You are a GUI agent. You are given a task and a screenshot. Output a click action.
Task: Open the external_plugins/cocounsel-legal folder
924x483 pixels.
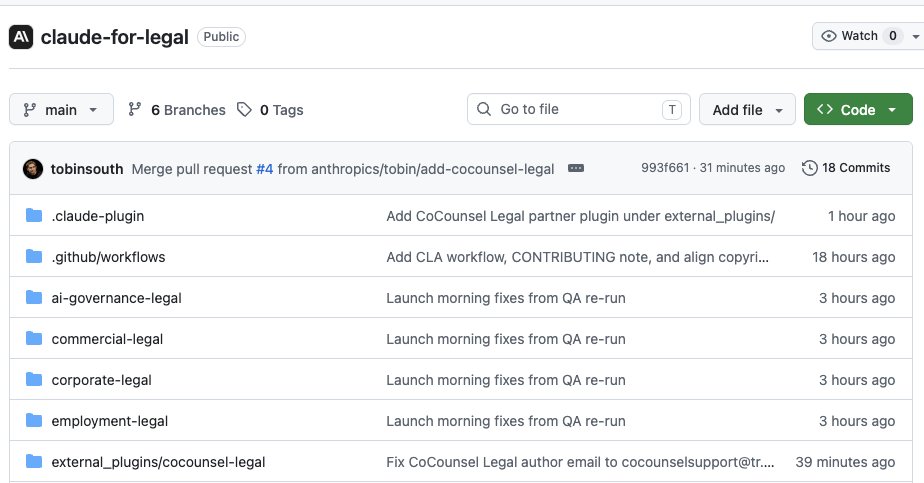[x=159, y=462]
